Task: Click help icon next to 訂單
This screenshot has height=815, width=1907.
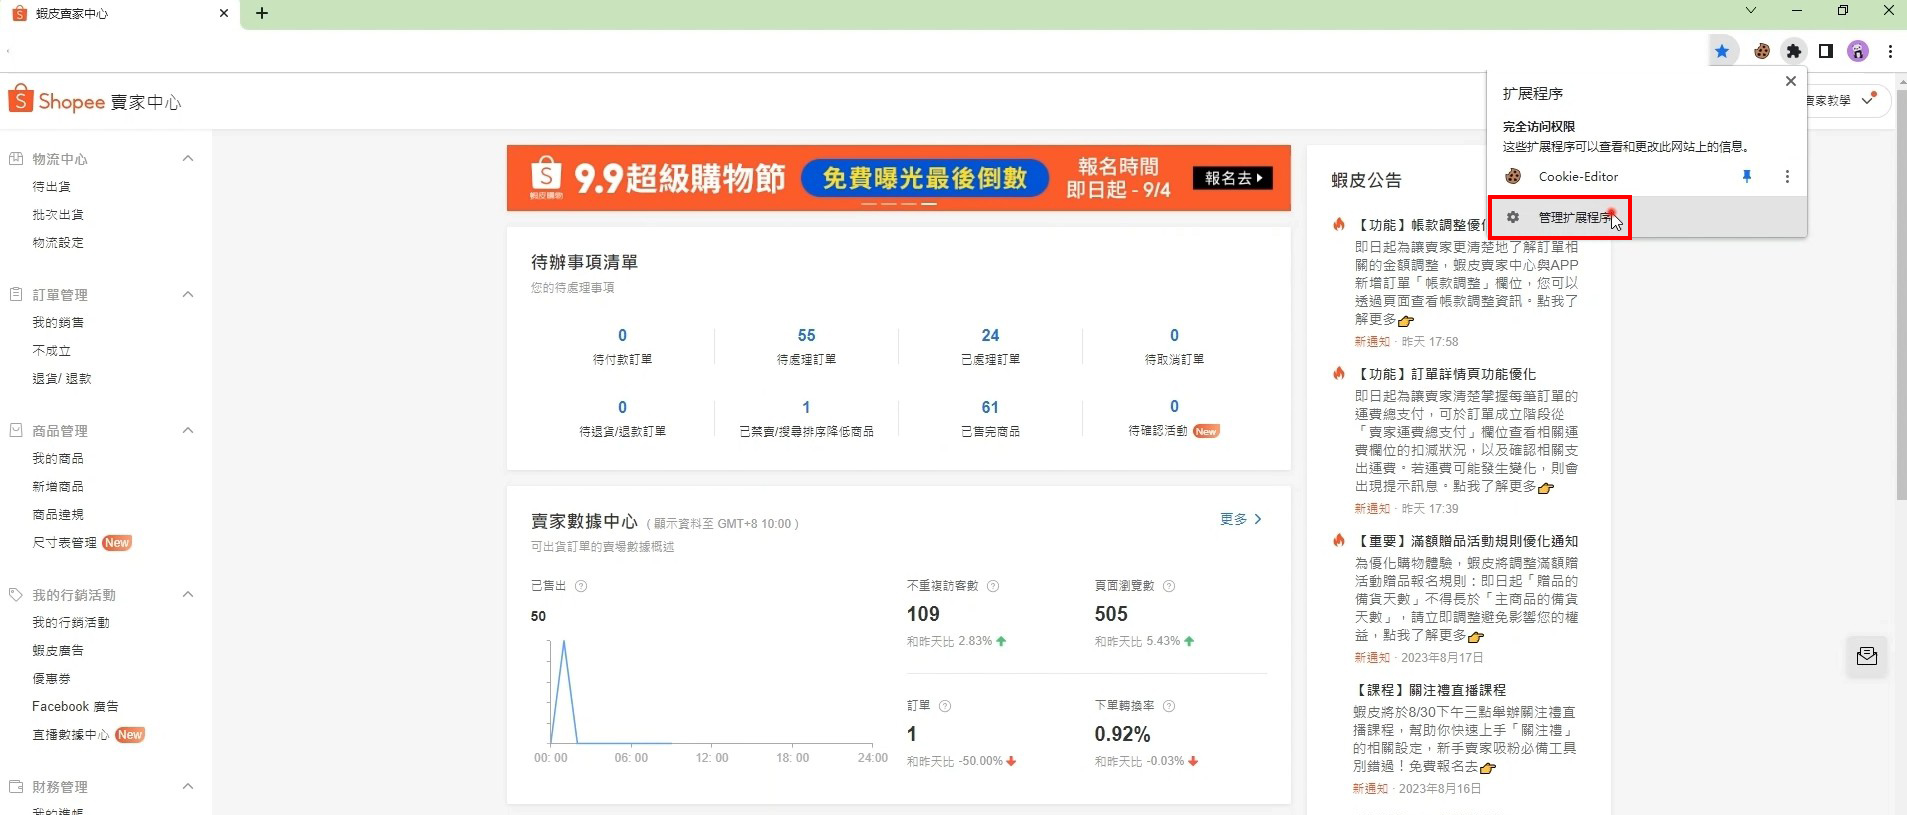Action: click(x=945, y=706)
